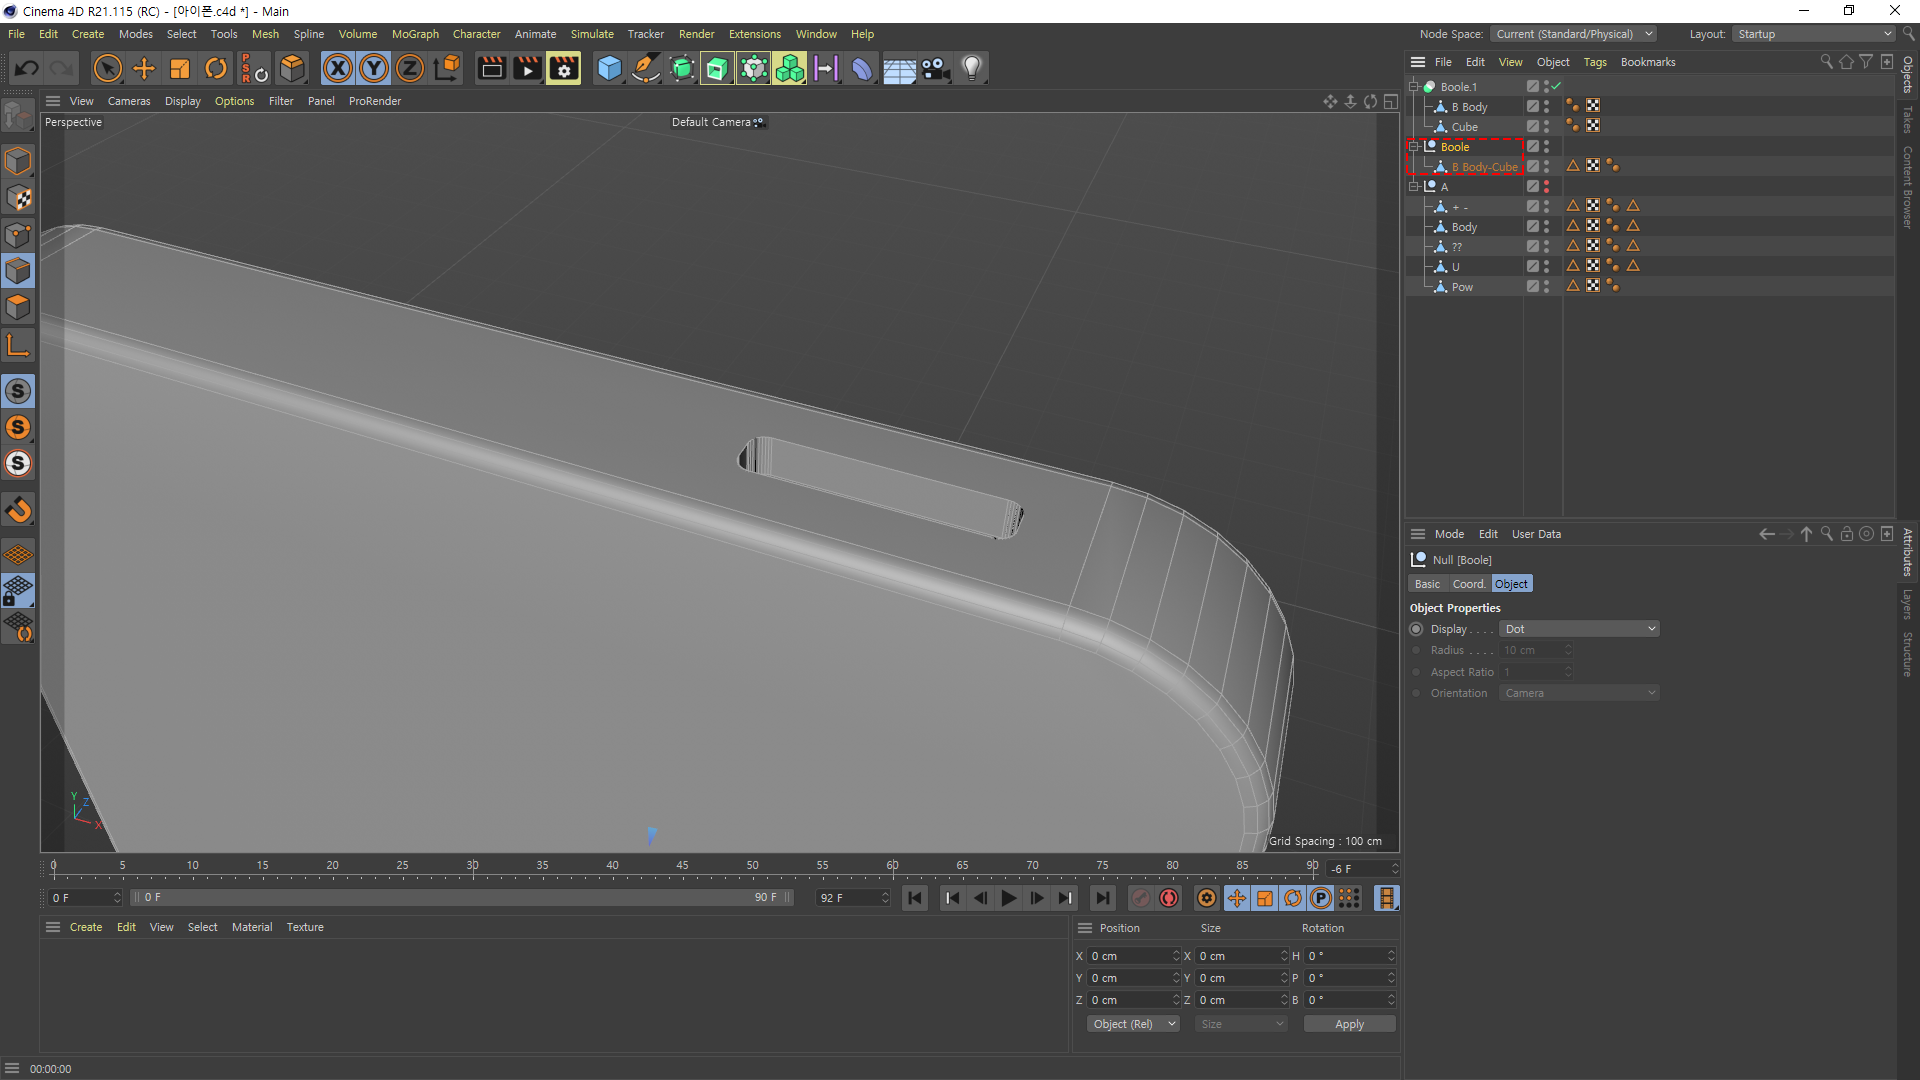1920x1080 pixels.
Task: Click the Light object icon
Action: click(x=971, y=68)
